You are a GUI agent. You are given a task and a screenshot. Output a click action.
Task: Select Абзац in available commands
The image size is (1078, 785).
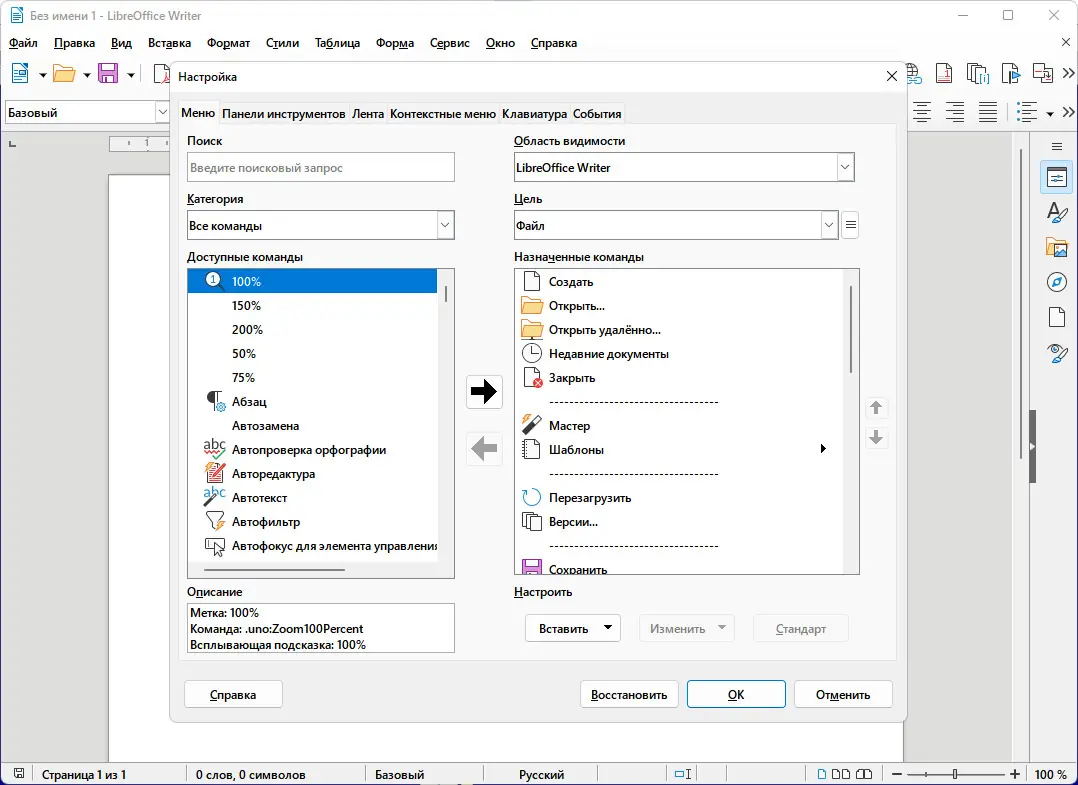tap(312, 401)
